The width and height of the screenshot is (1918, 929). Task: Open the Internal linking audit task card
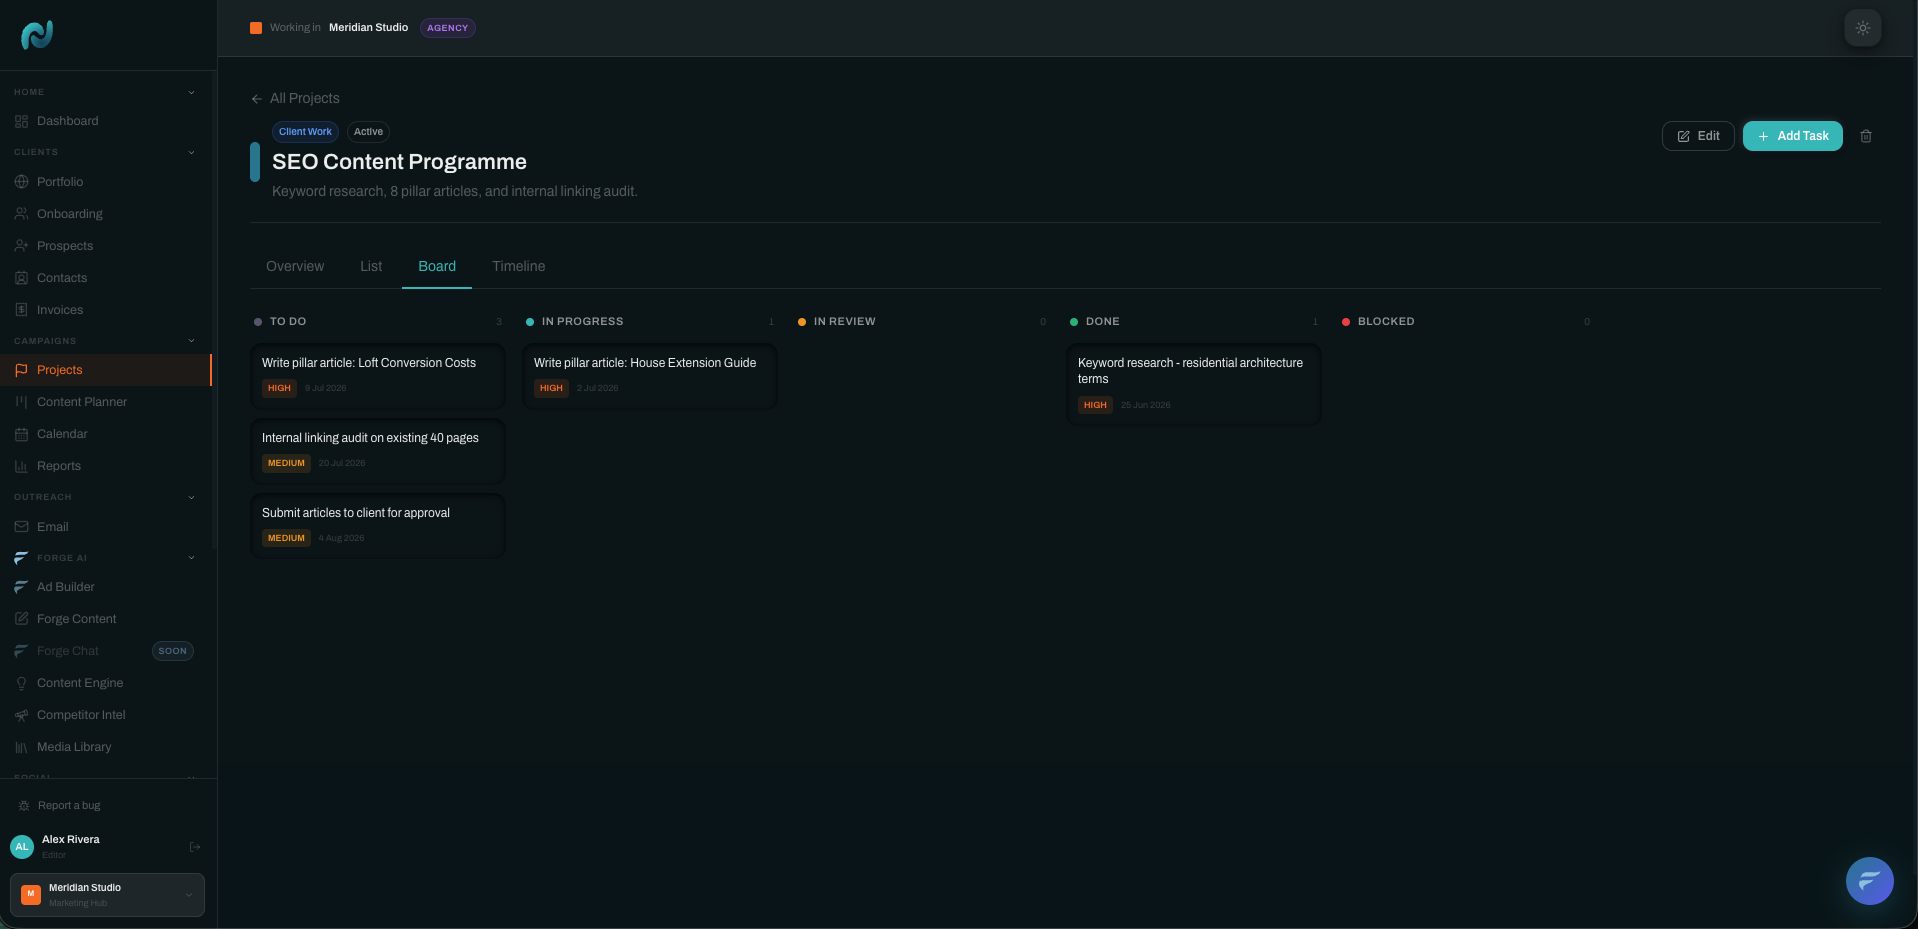tap(378, 451)
